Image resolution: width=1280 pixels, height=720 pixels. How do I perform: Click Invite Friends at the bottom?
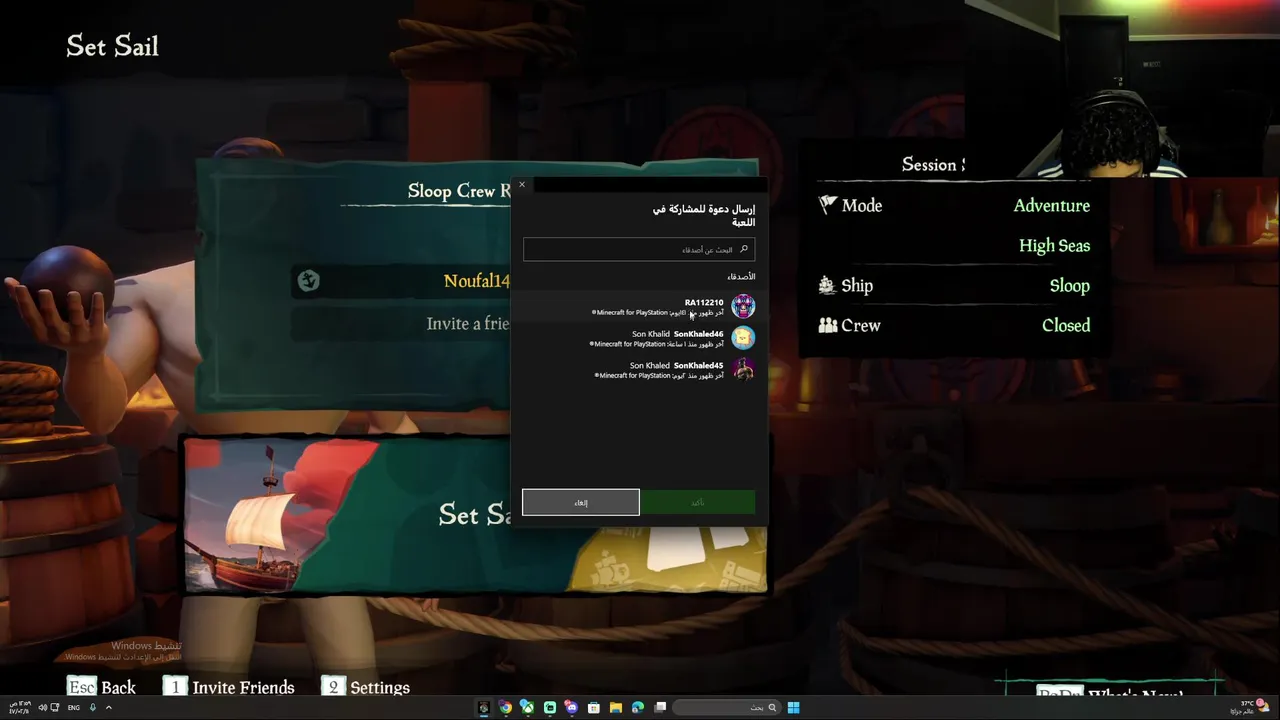(x=230, y=687)
